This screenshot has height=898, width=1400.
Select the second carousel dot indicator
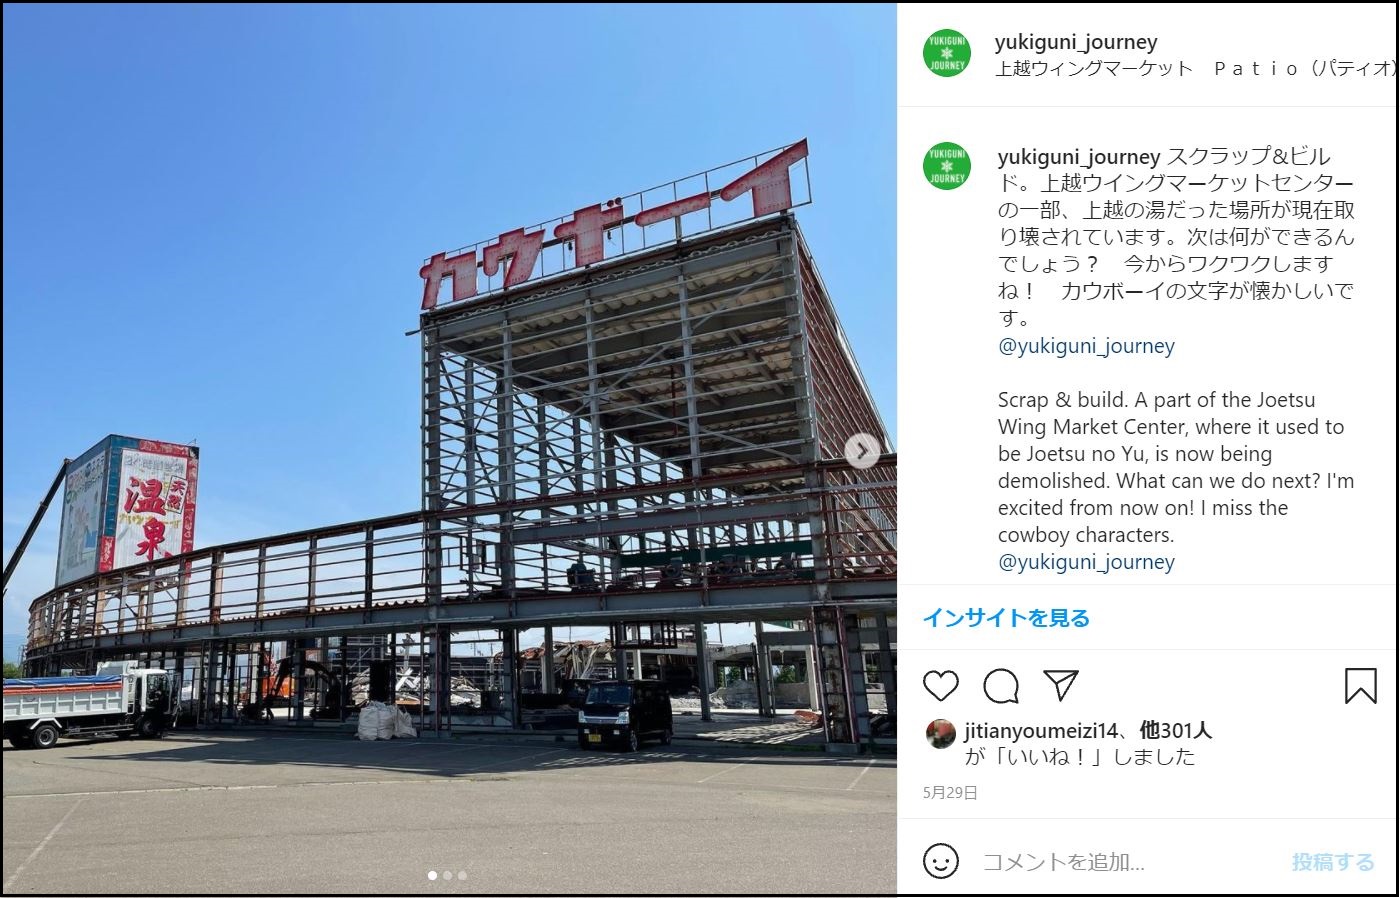(448, 875)
